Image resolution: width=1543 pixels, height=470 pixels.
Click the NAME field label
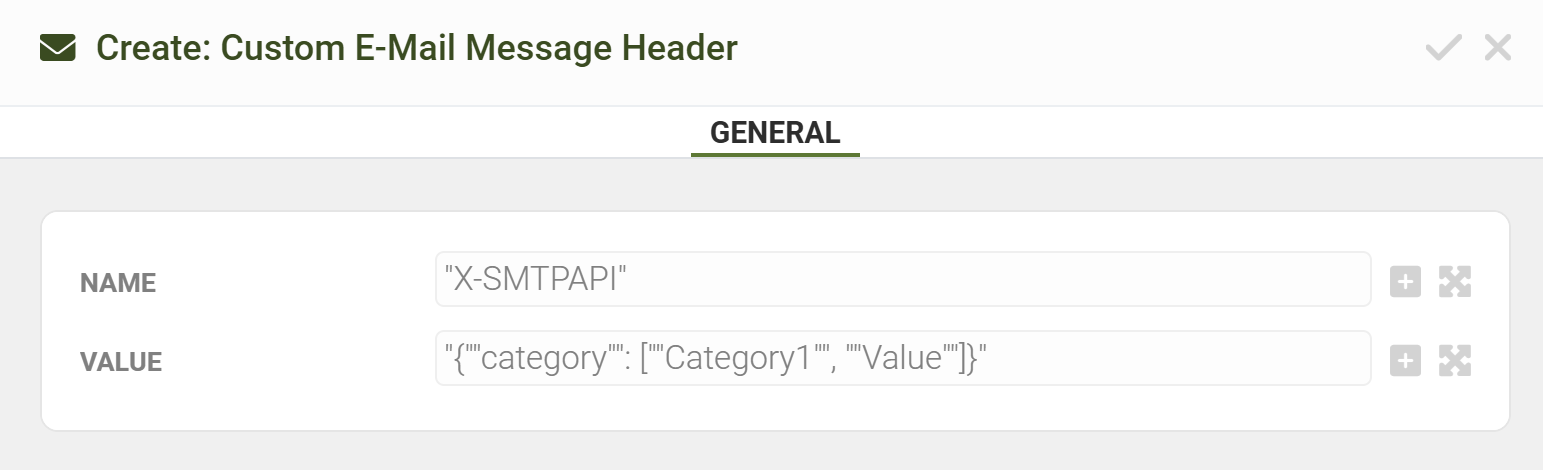point(118,283)
